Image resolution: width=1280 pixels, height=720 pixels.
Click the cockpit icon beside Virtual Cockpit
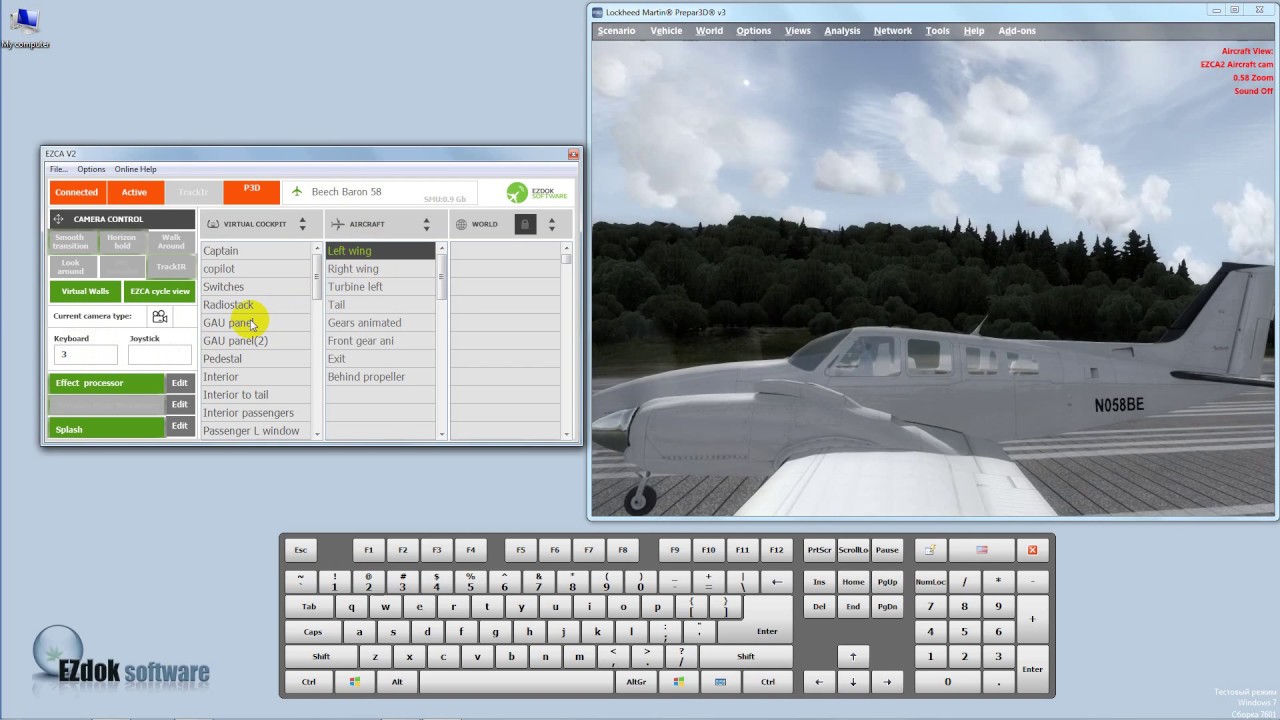213,224
